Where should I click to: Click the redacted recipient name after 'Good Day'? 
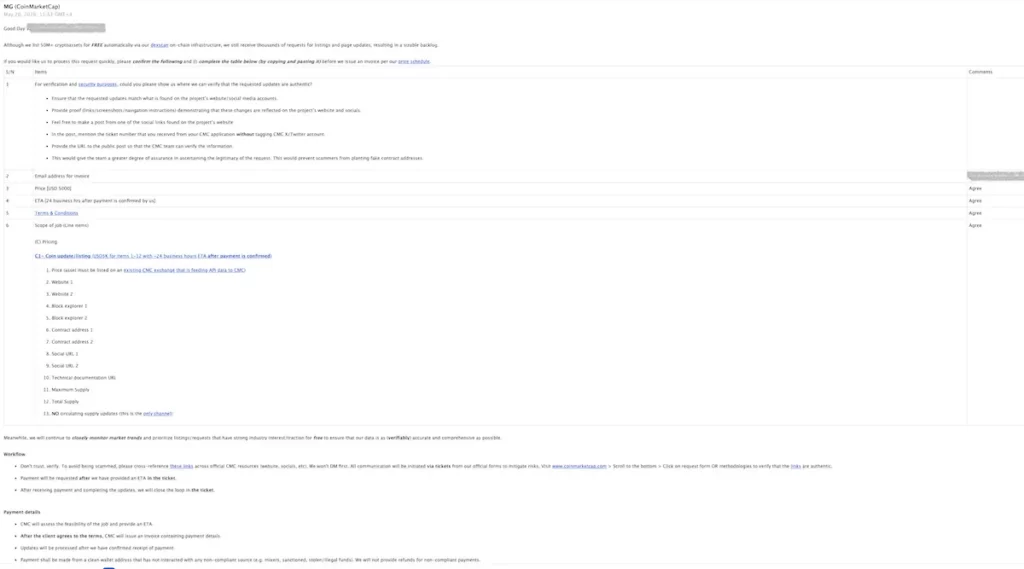tap(66, 28)
